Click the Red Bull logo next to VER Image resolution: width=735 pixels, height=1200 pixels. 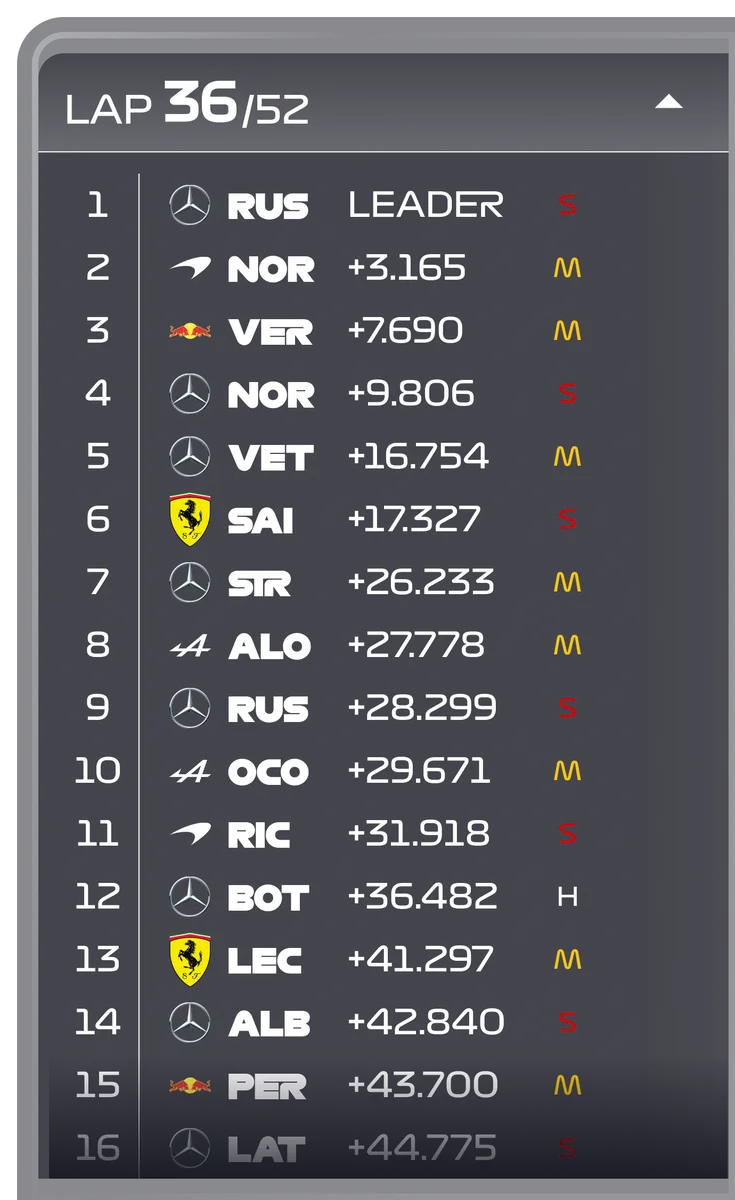tap(190, 331)
